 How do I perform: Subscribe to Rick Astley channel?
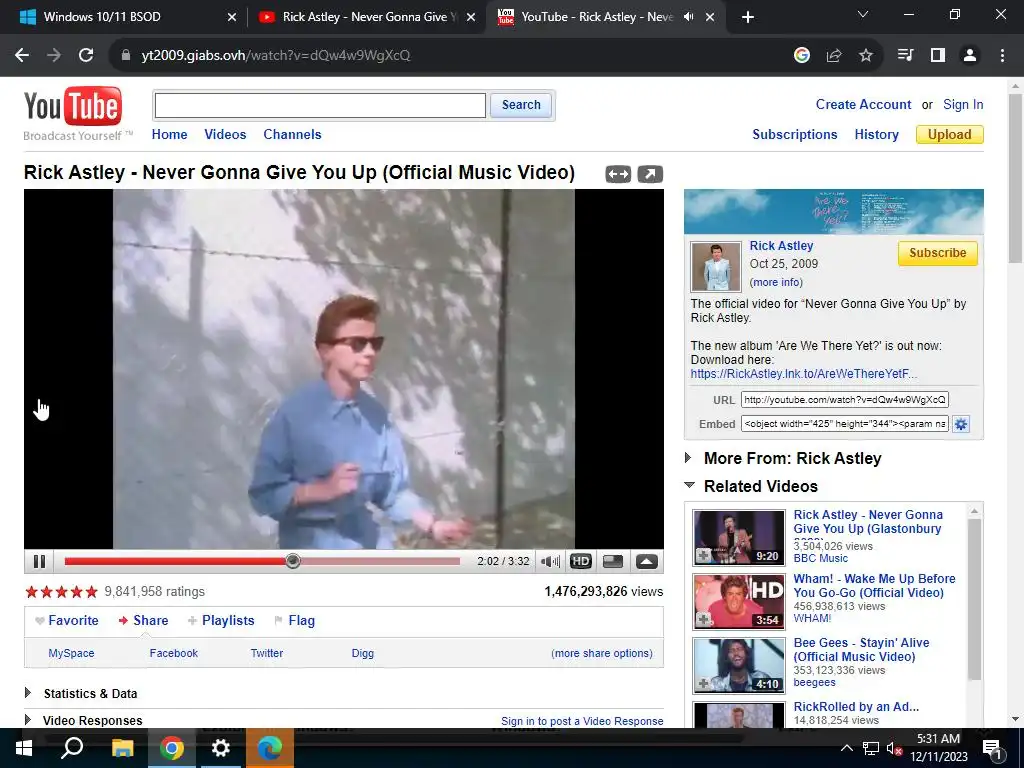click(x=937, y=253)
